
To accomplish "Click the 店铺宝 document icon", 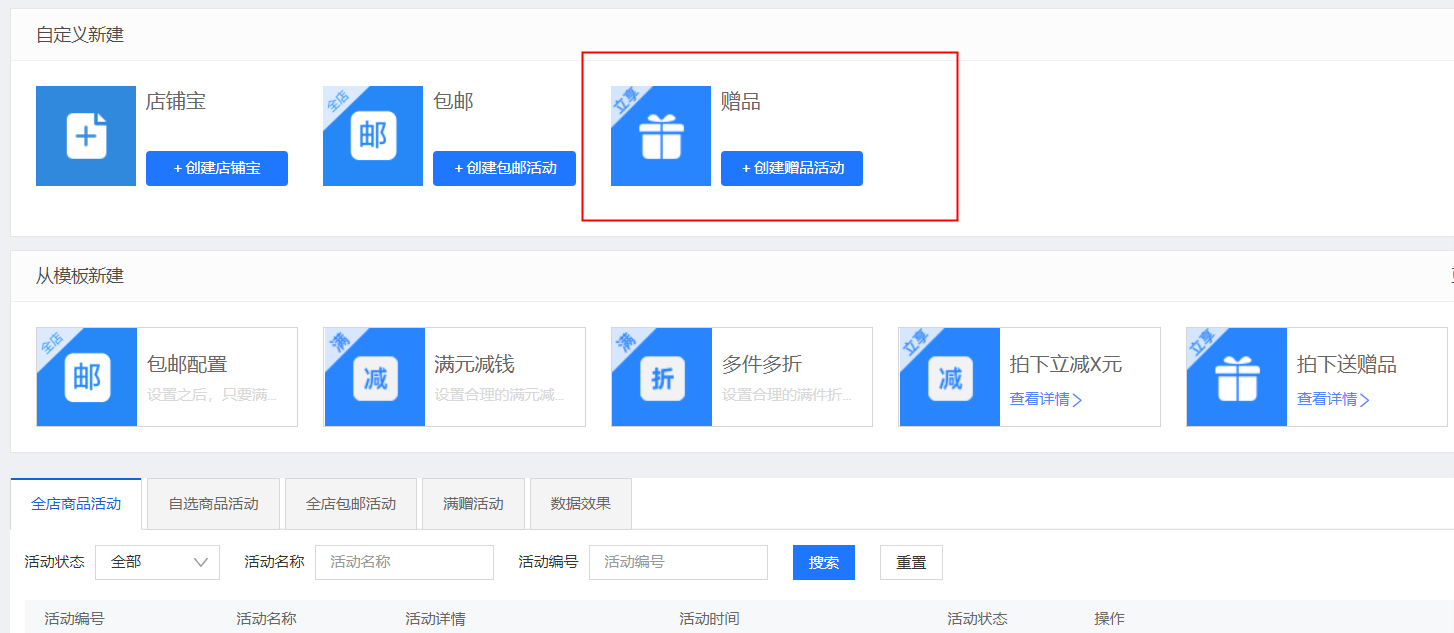I will [x=85, y=135].
